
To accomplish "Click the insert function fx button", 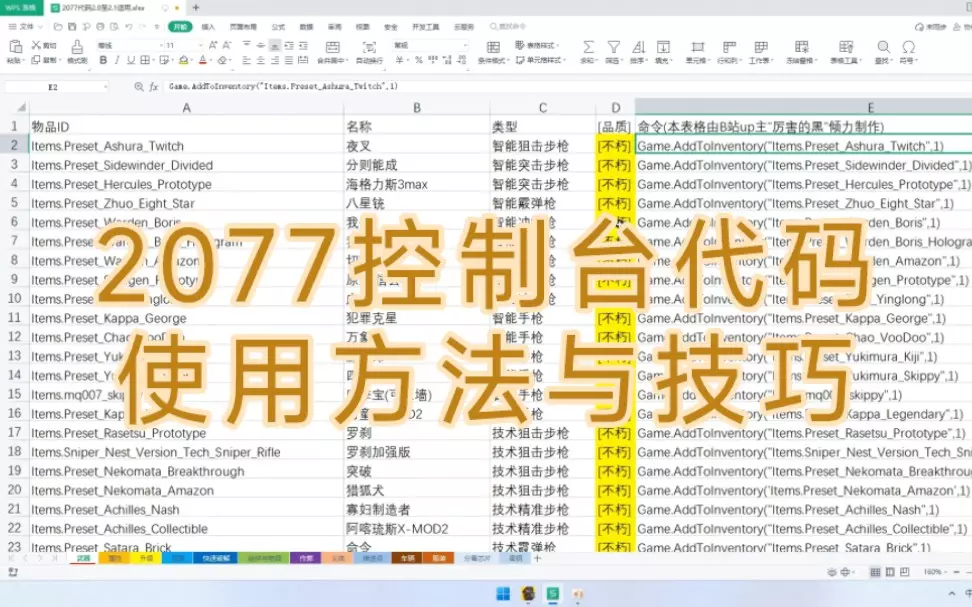I will pyautogui.click(x=154, y=87).
